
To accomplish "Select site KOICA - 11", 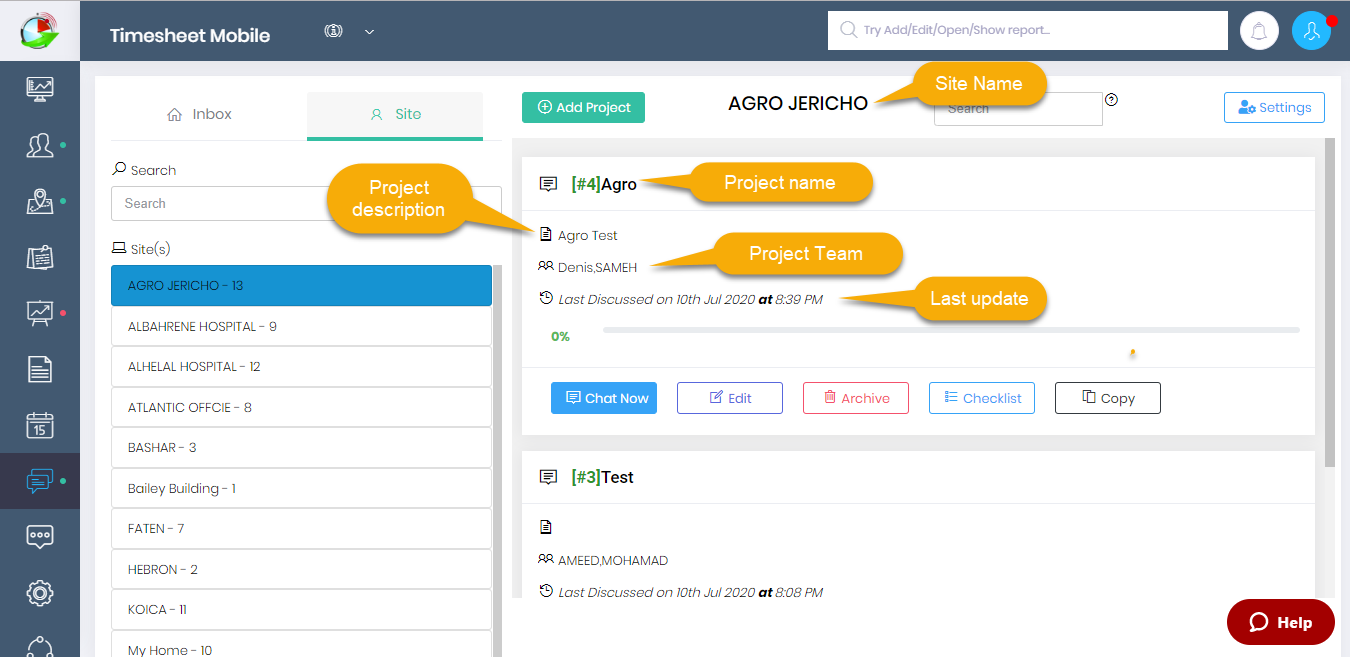I will [x=301, y=610].
